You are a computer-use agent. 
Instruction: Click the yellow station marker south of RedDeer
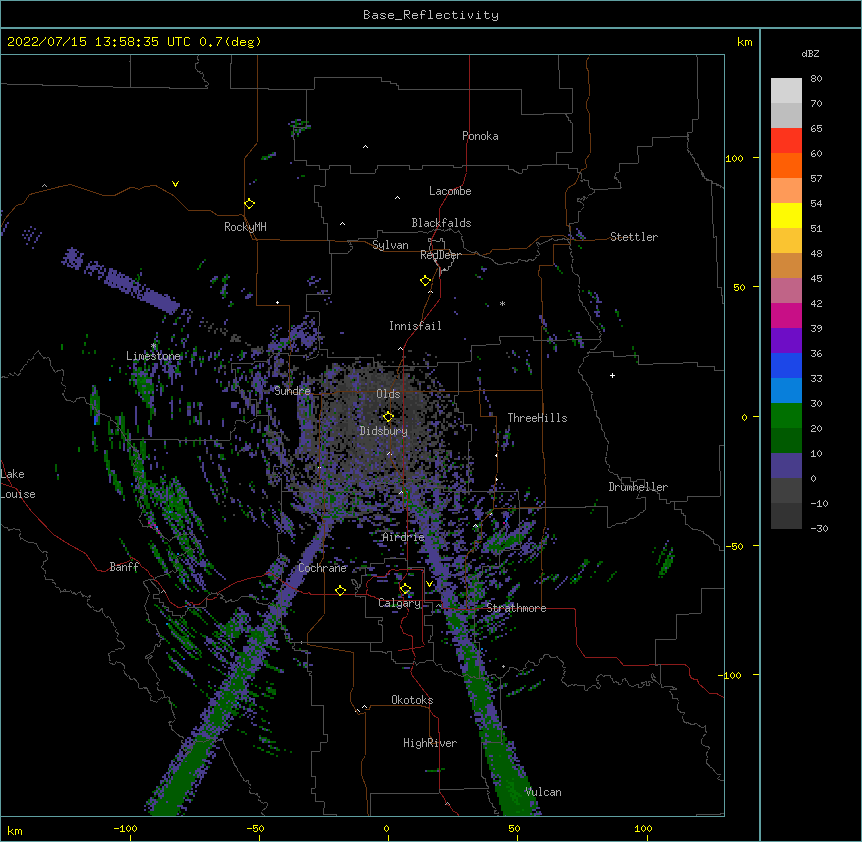point(425,281)
